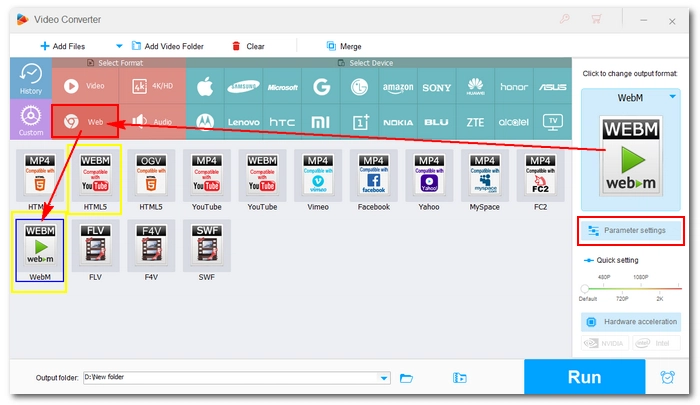
Task: Click Add Files button
Action: click(62, 46)
